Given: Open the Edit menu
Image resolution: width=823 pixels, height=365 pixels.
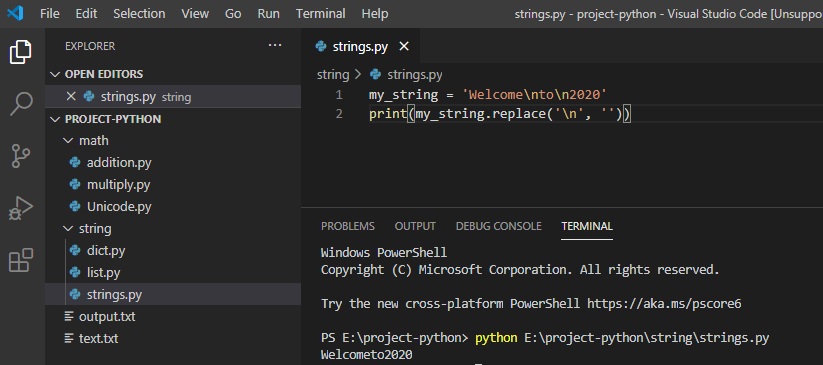Looking at the screenshot, I should point(86,14).
